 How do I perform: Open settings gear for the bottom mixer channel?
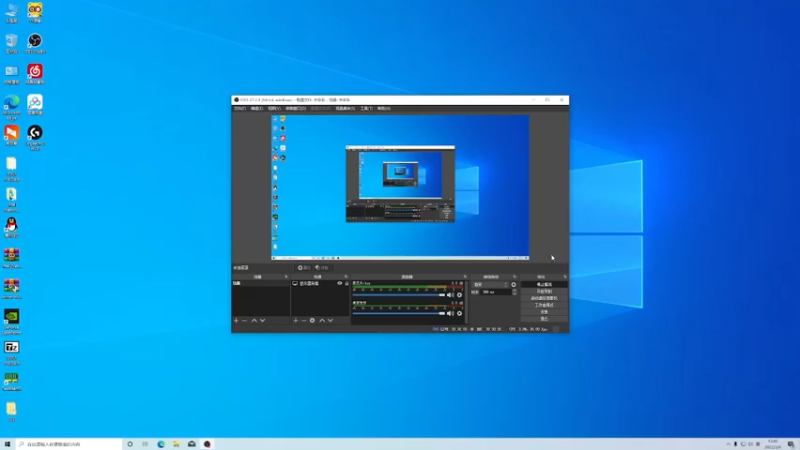tap(459, 313)
